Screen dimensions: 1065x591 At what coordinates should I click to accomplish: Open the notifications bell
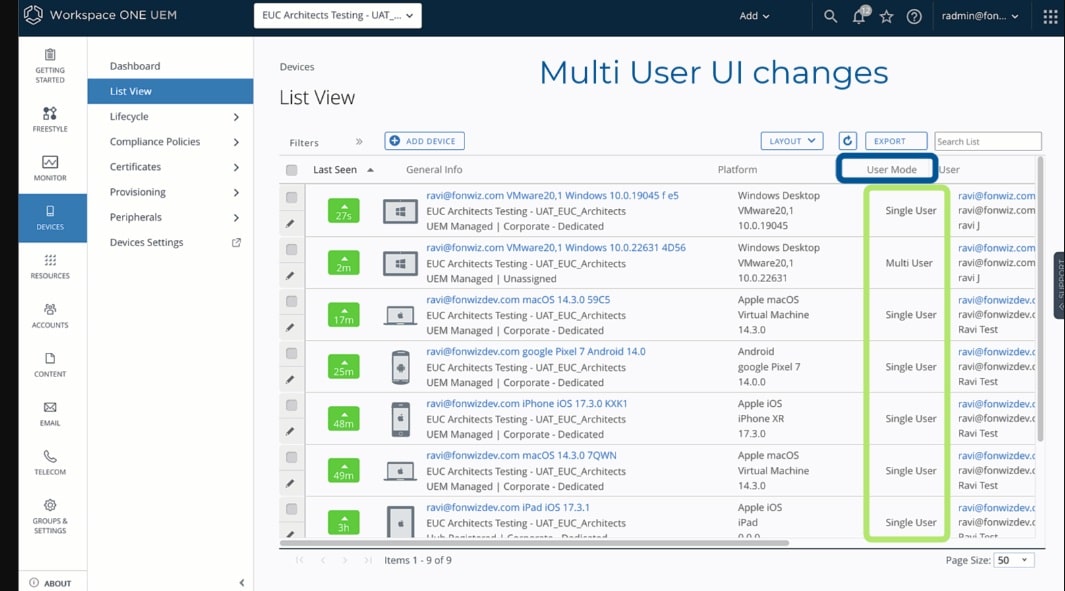tap(860, 16)
